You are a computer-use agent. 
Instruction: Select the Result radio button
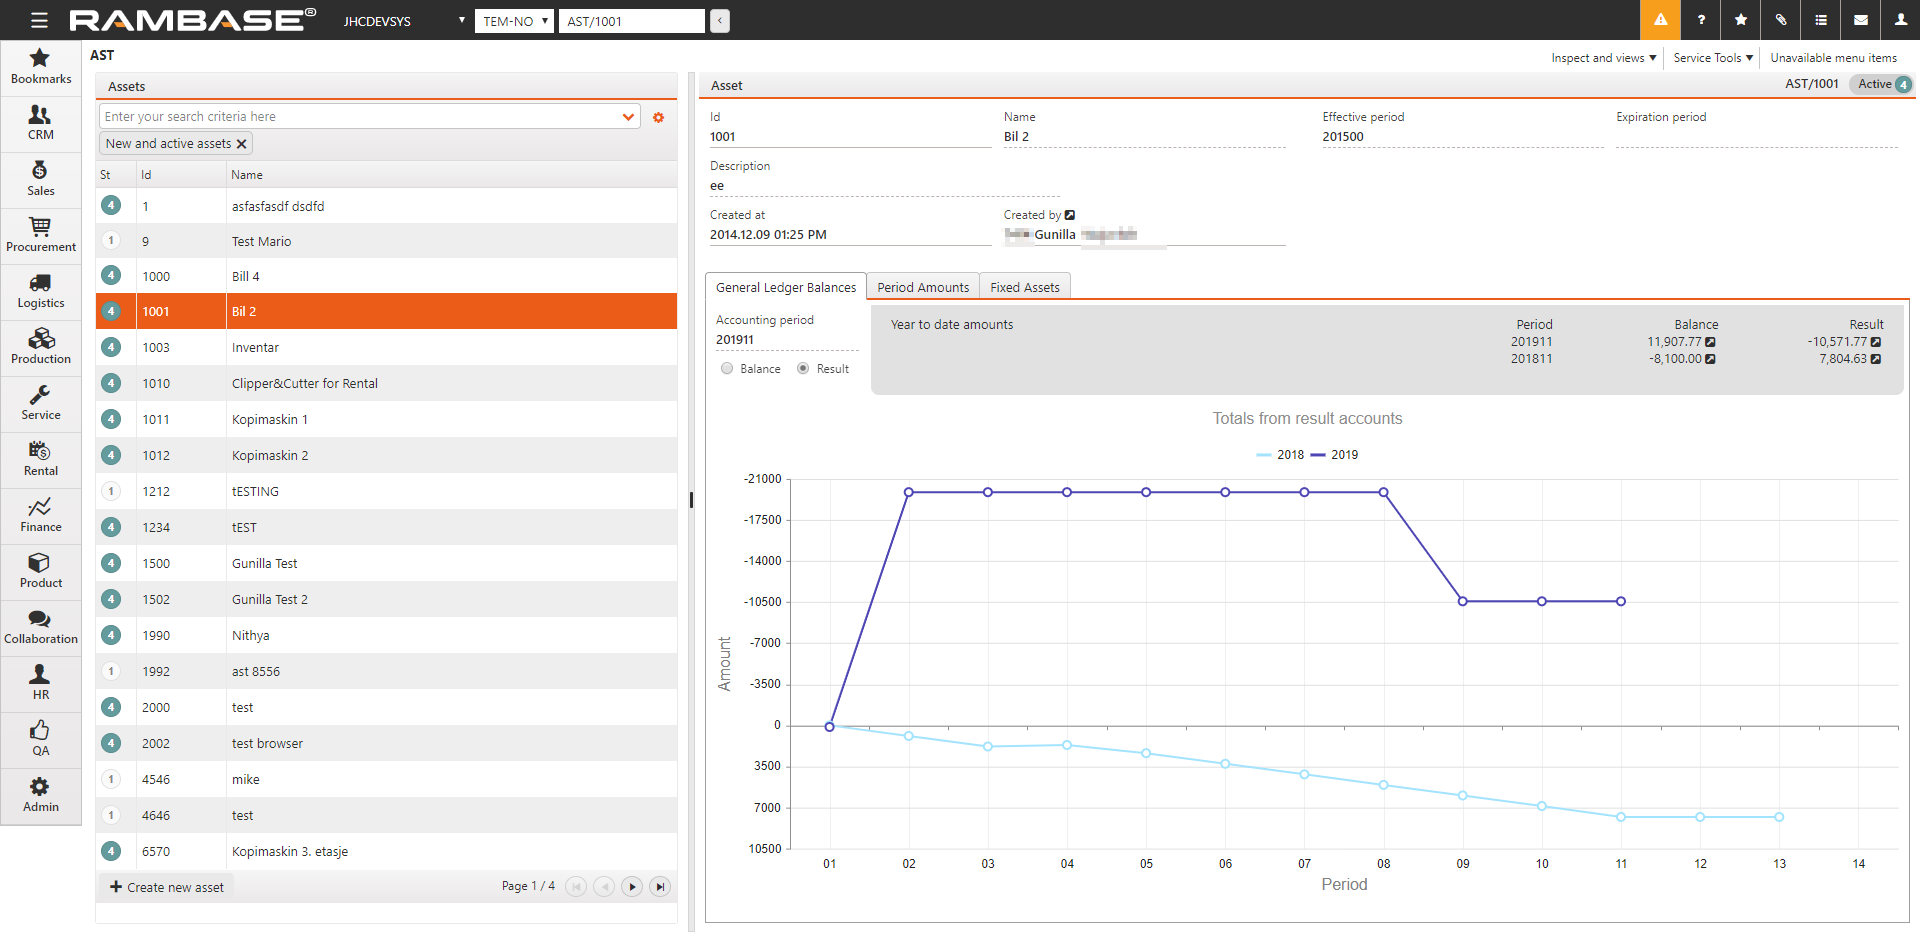[803, 369]
